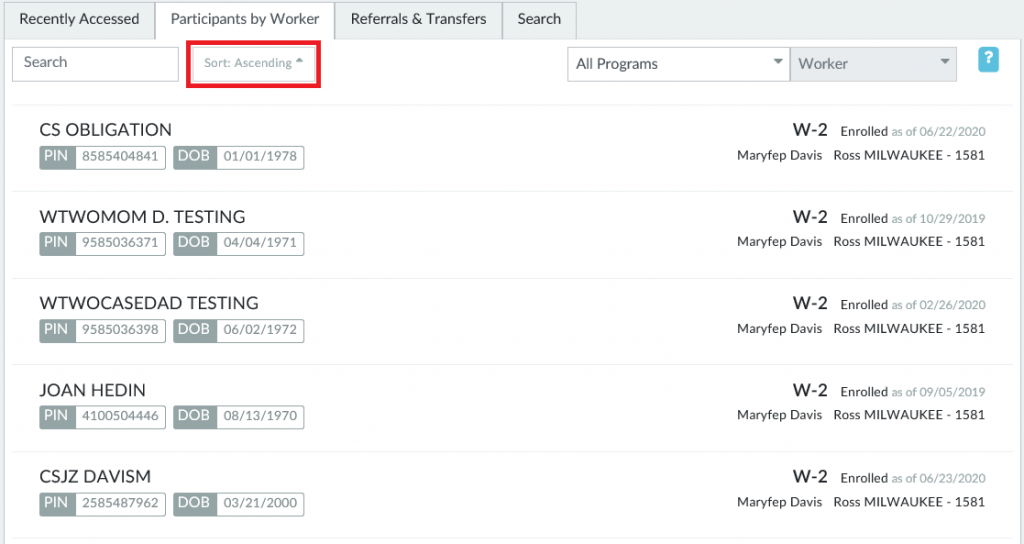
Task: Open participant CSJZ DAVISM
Action: pos(95,477)
